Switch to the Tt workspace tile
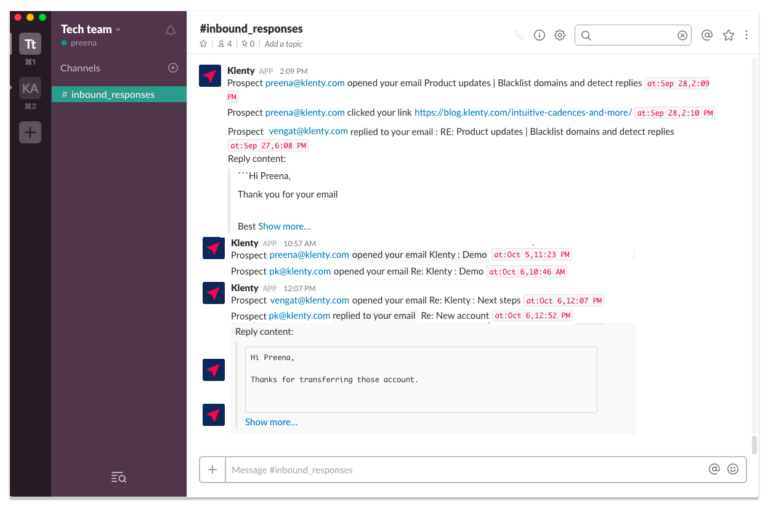Image resolution: width=768 pixels, height=509 pixels. pos(30,44)
